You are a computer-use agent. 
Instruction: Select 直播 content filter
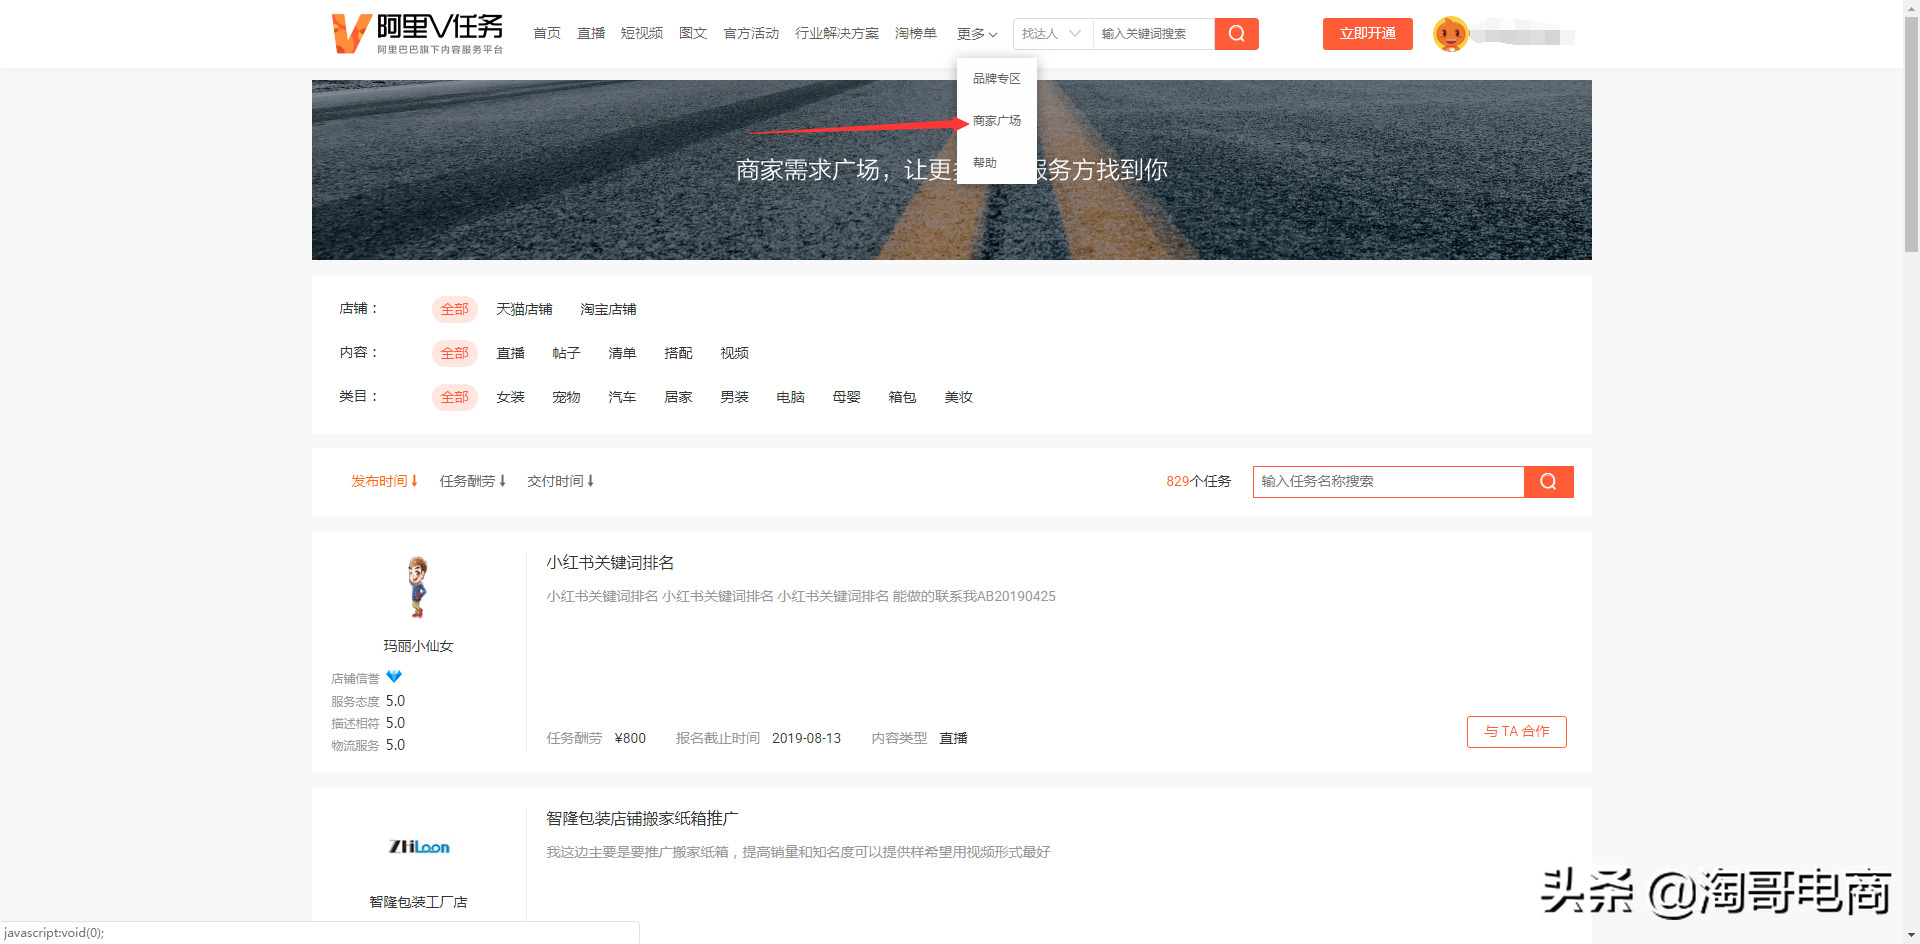pos(510,354)
